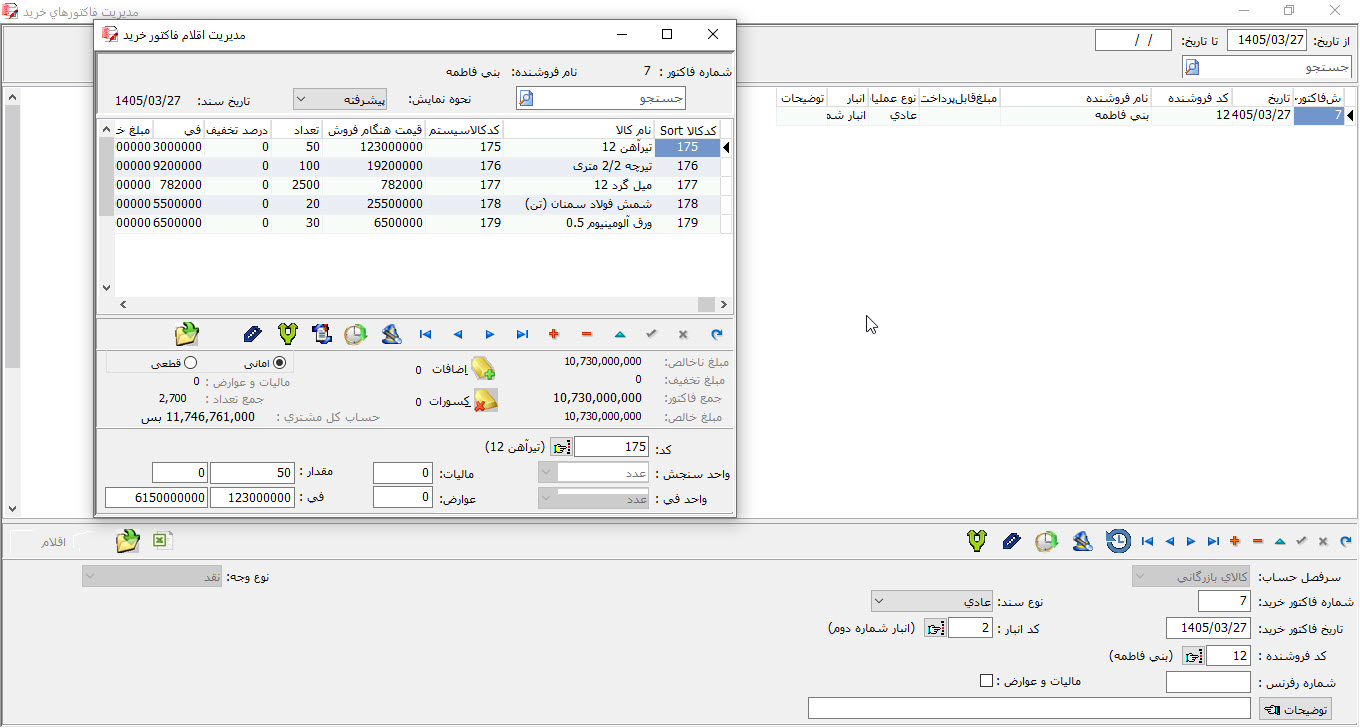Click the folder with green arrow in main window toolbar
The image size is (1360, 728).
point(127,541)
